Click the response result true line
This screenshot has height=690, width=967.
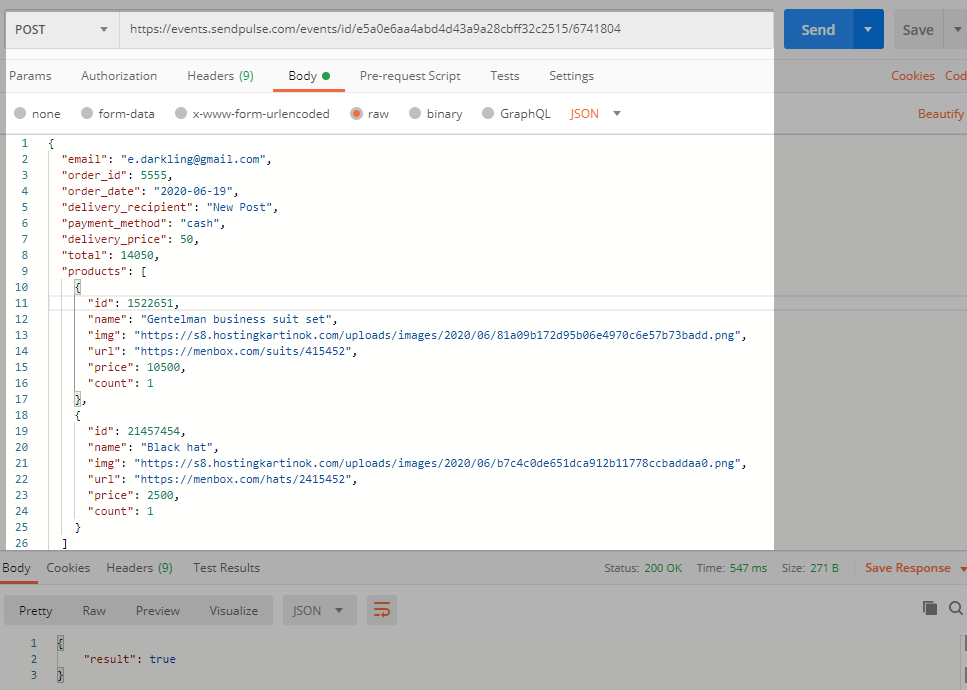(130, 659)
